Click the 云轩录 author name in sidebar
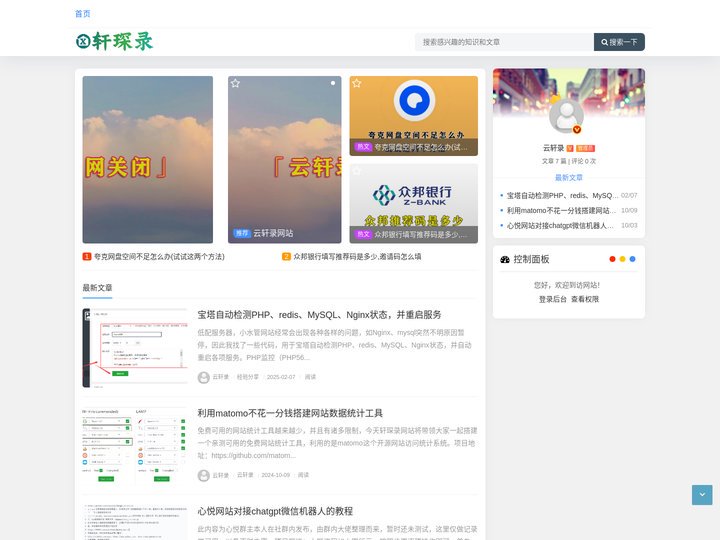720x540 pixels. click(553, 148)
